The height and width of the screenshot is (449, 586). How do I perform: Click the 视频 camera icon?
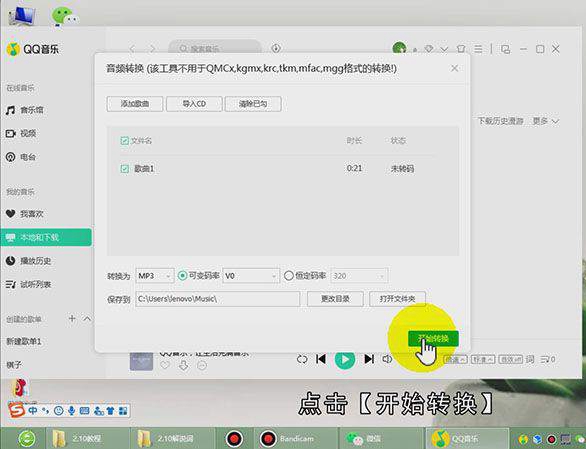10,133
